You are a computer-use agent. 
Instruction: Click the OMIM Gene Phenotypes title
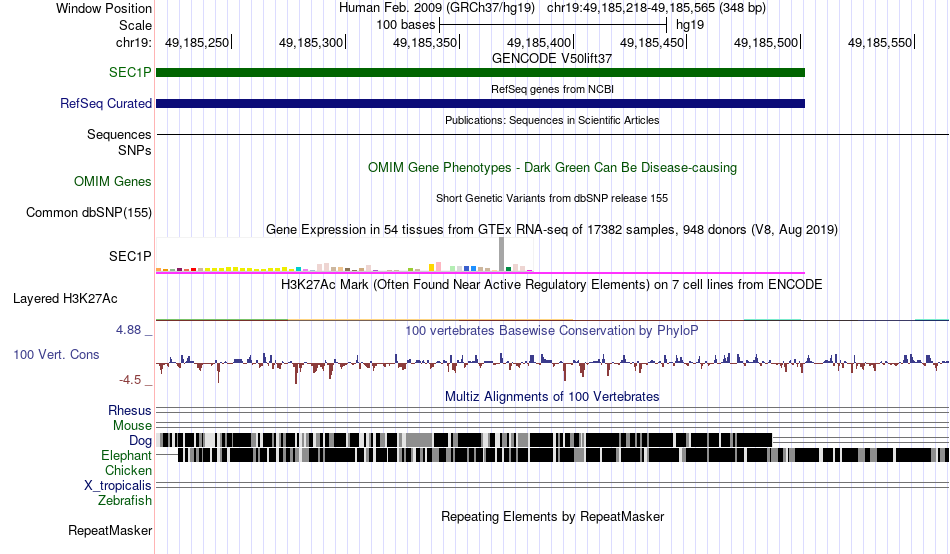point(553,167)
